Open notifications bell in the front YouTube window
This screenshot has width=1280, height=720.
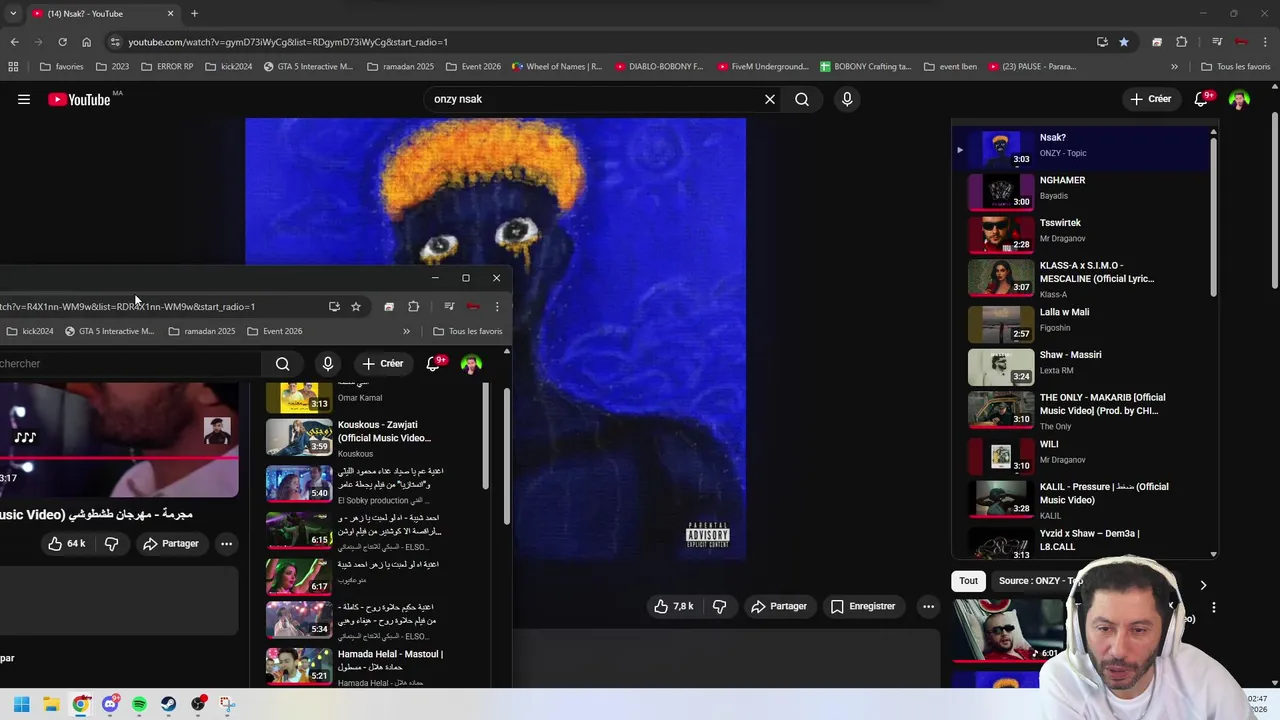tap(434, 364)
